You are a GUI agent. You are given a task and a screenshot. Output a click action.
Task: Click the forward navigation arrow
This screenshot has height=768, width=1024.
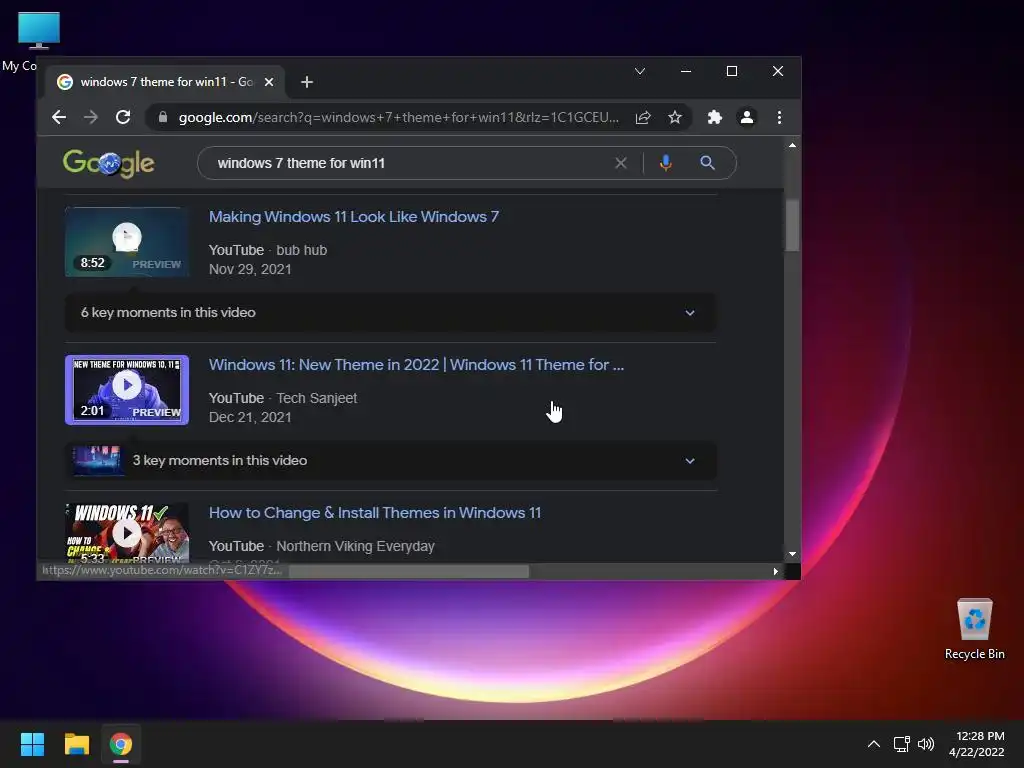[91, 118]
